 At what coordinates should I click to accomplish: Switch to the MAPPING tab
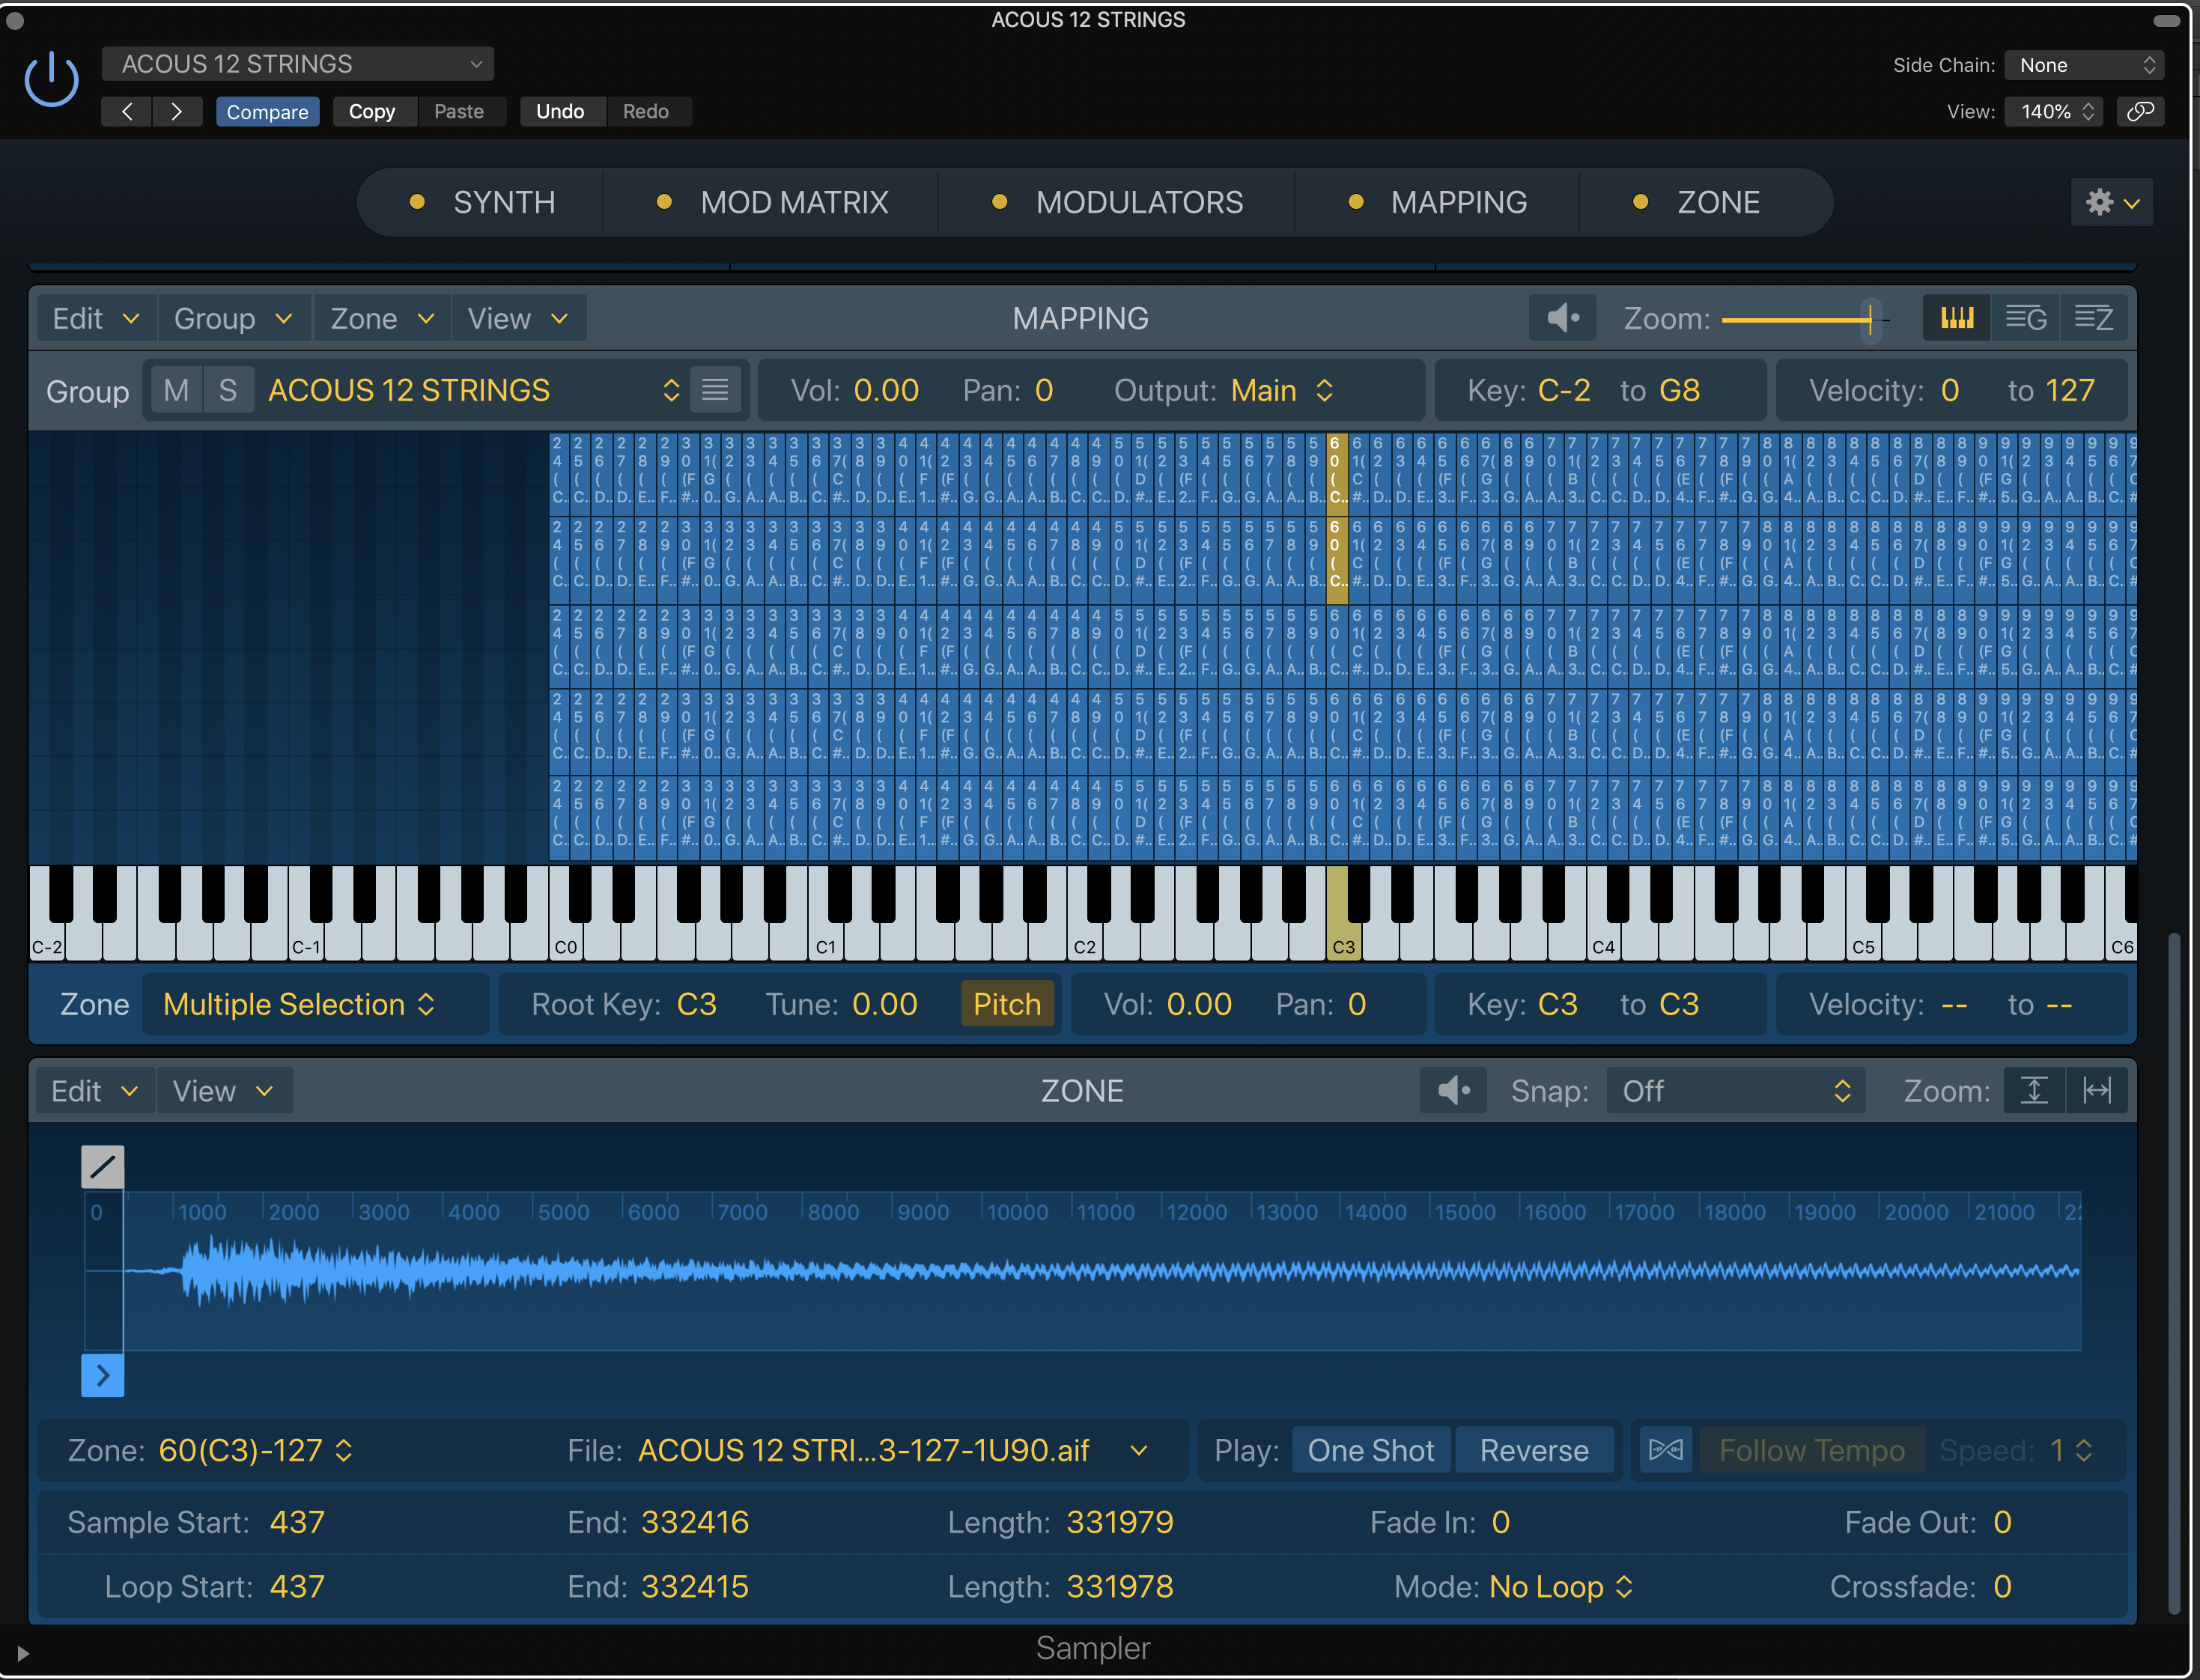pos(1438,202)
